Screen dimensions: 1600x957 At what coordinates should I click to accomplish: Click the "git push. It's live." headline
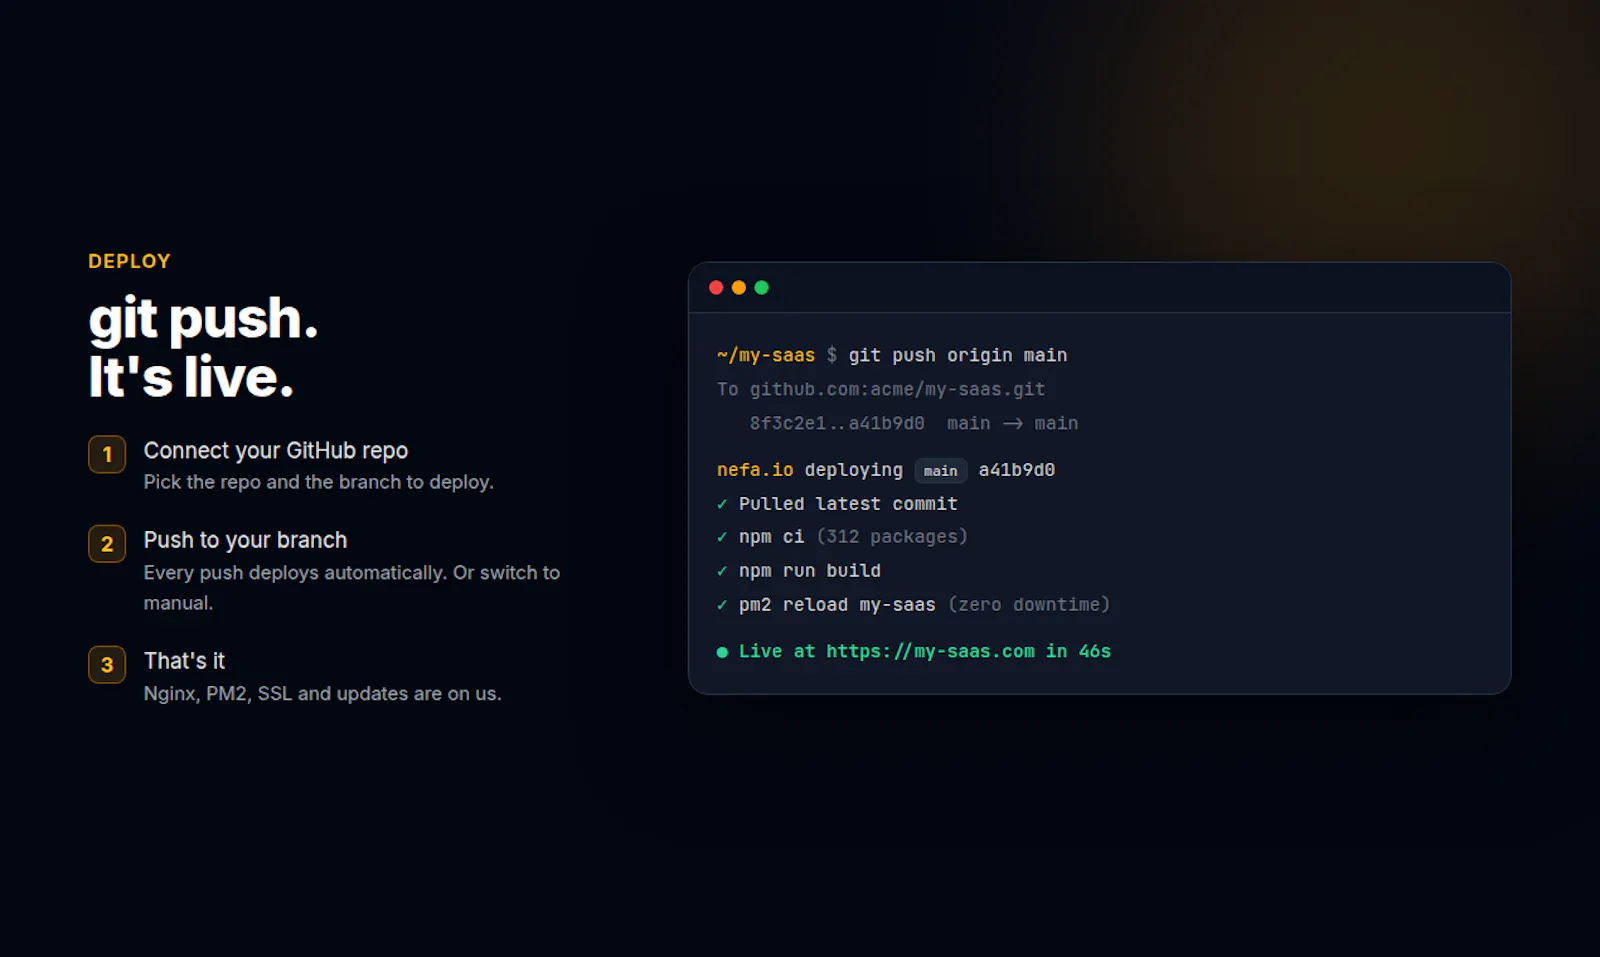tap(203, 347)
